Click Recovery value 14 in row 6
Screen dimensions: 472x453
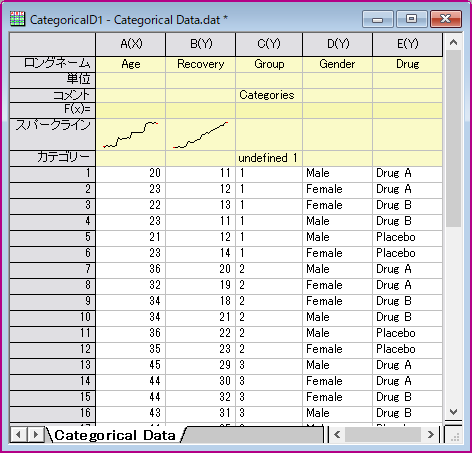coord(201,254)
